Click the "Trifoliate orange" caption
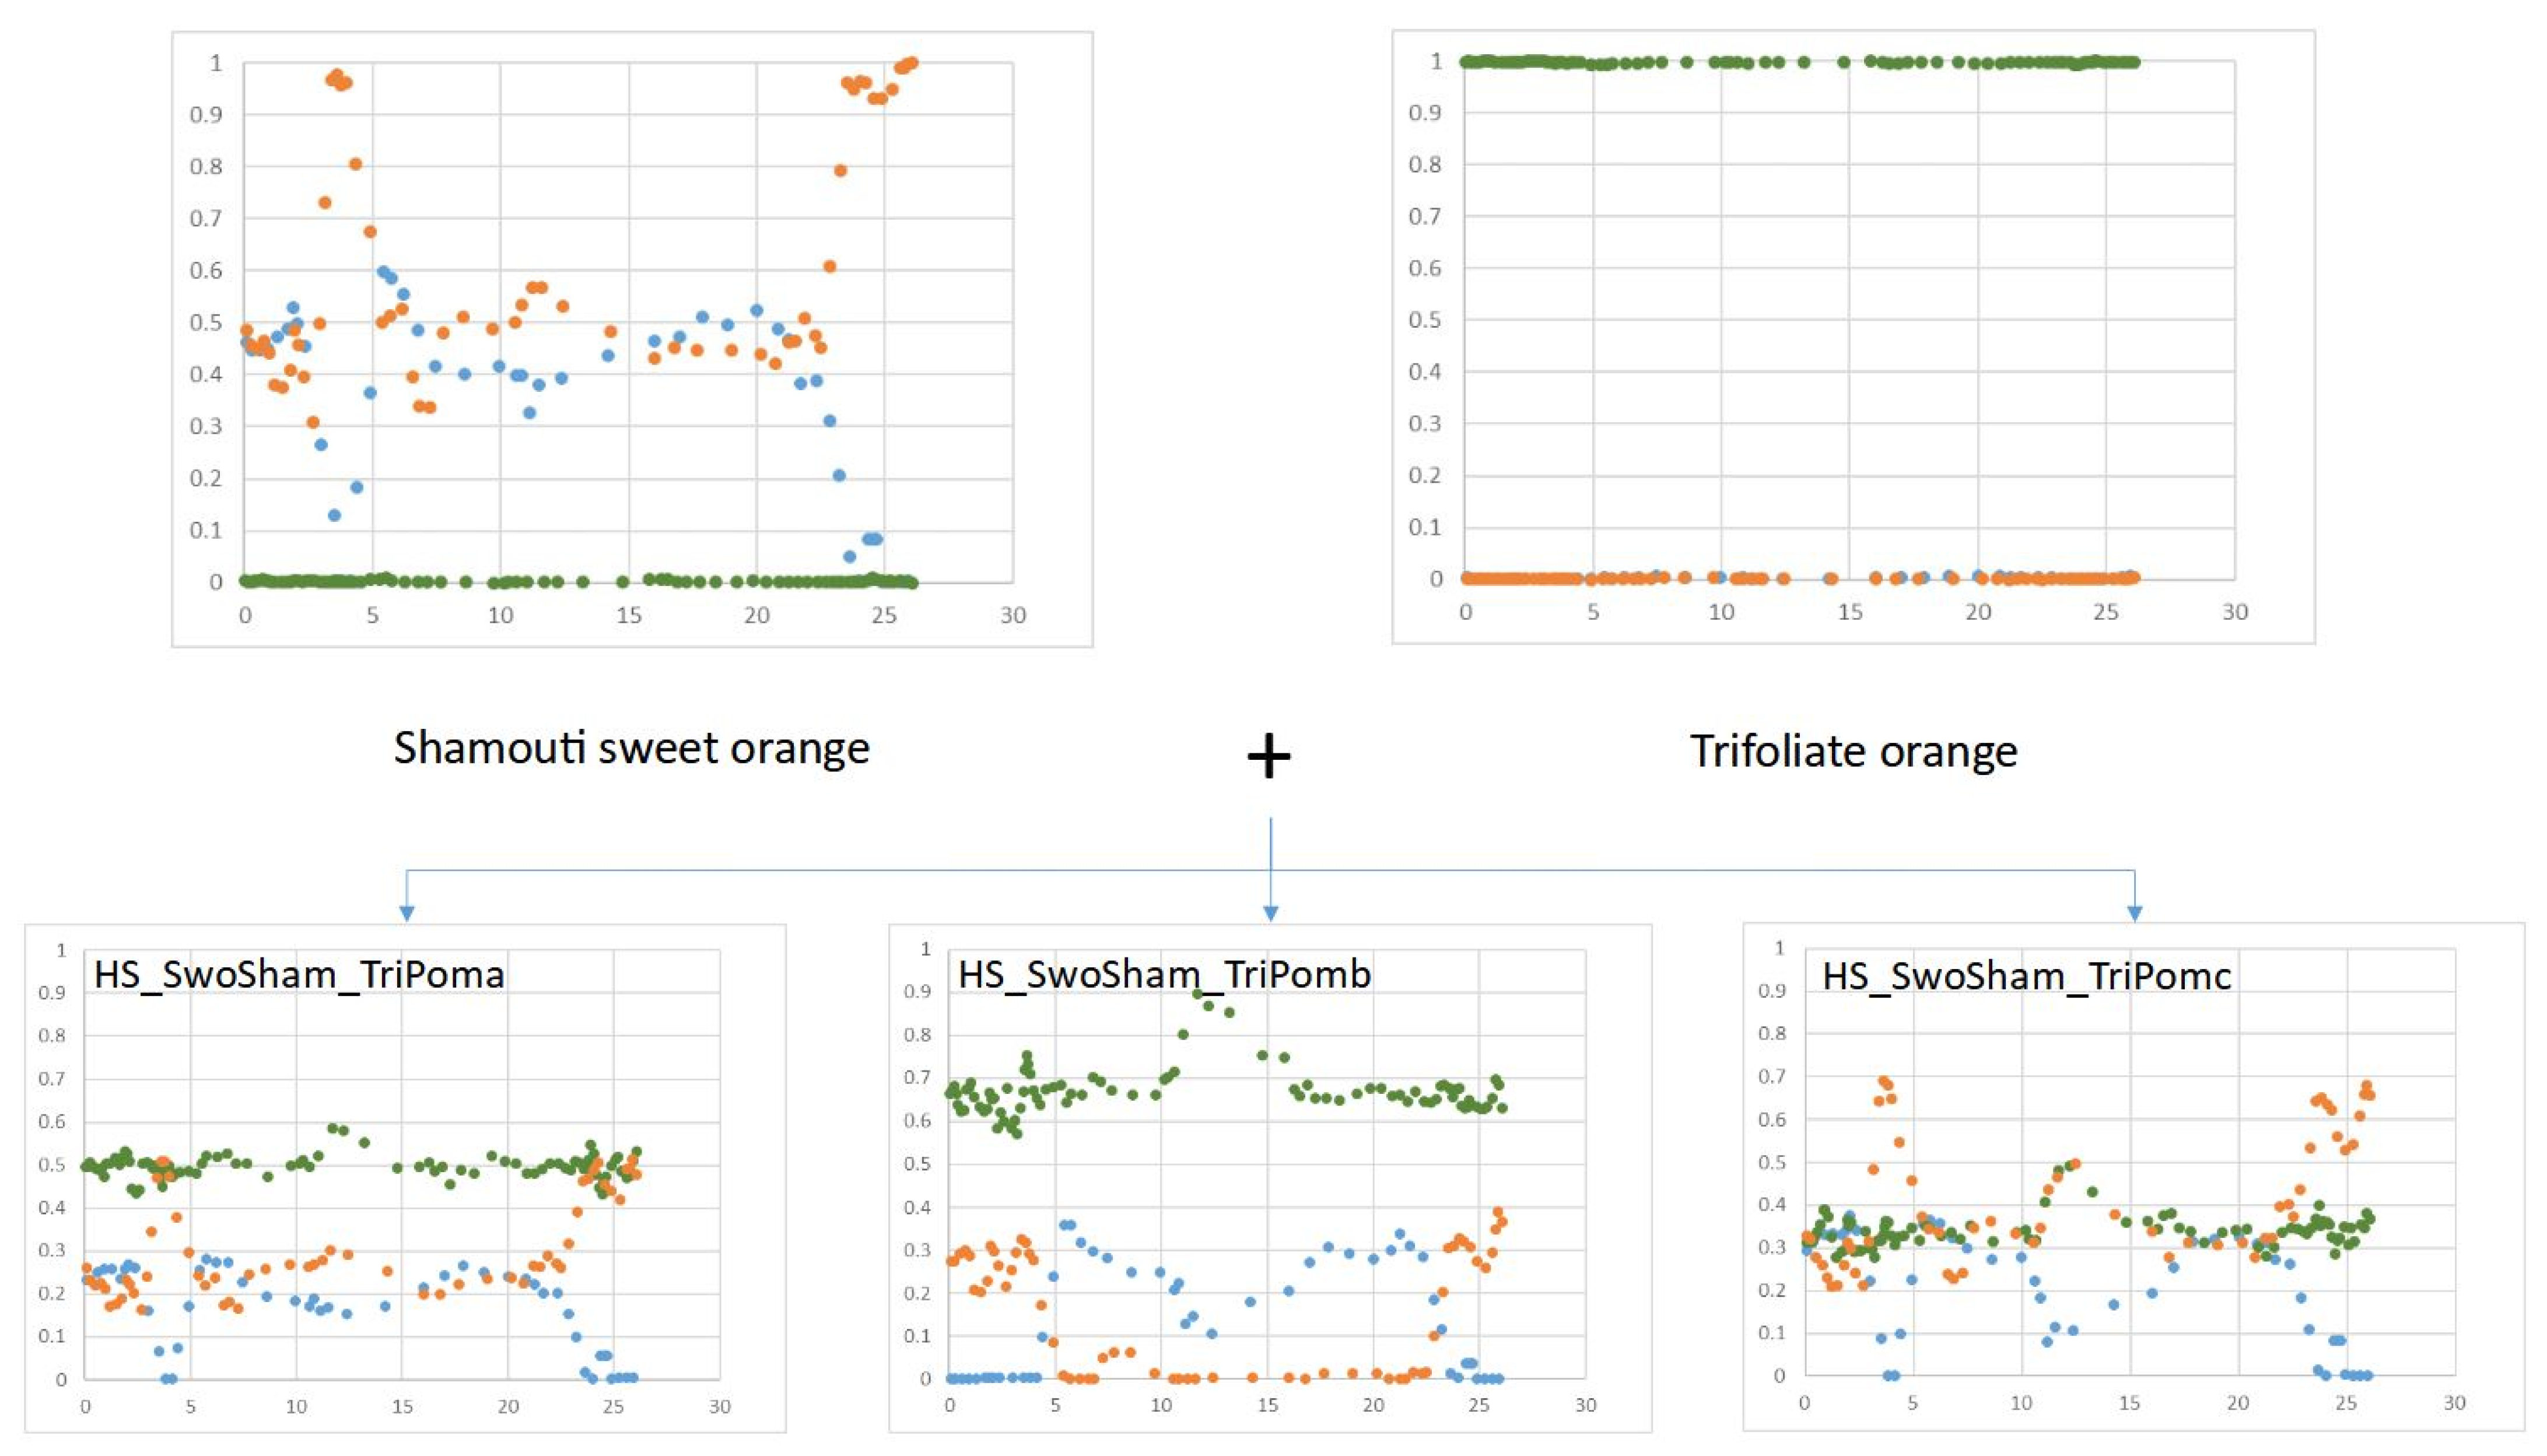The image size is (2547, 1456). (1853, 751)
